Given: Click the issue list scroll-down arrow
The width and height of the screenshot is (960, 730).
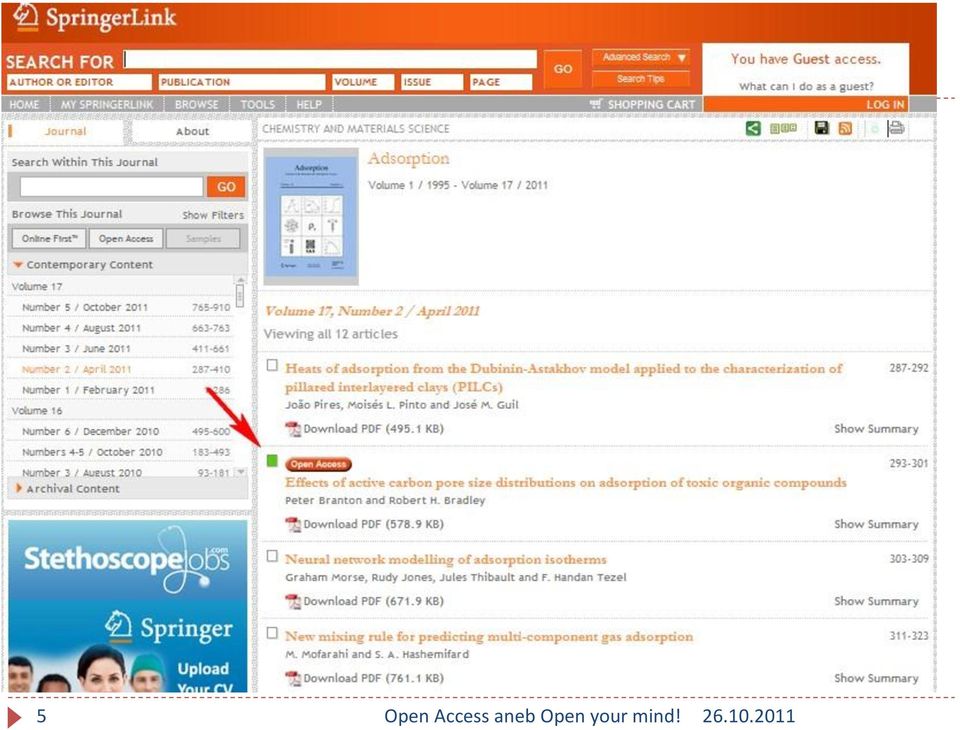Looking at the screenshot, I should (x=241, y=472).
